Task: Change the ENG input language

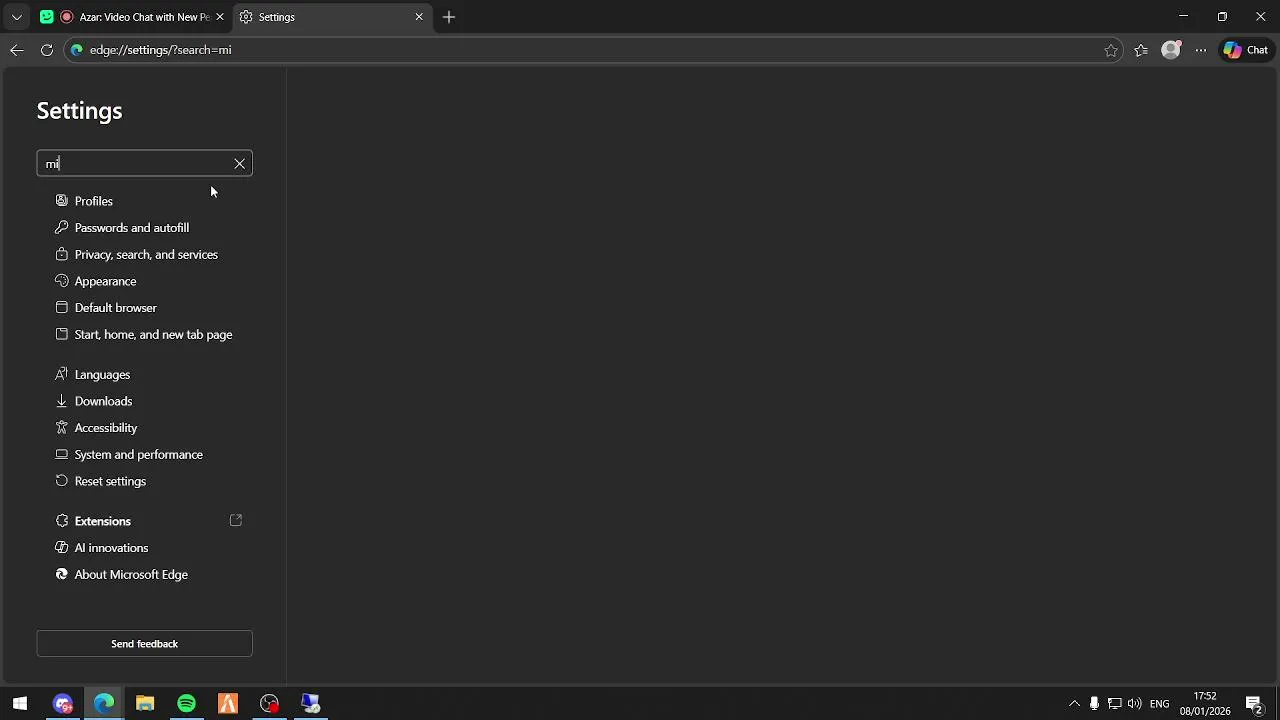Action: tap(1159, 704)
